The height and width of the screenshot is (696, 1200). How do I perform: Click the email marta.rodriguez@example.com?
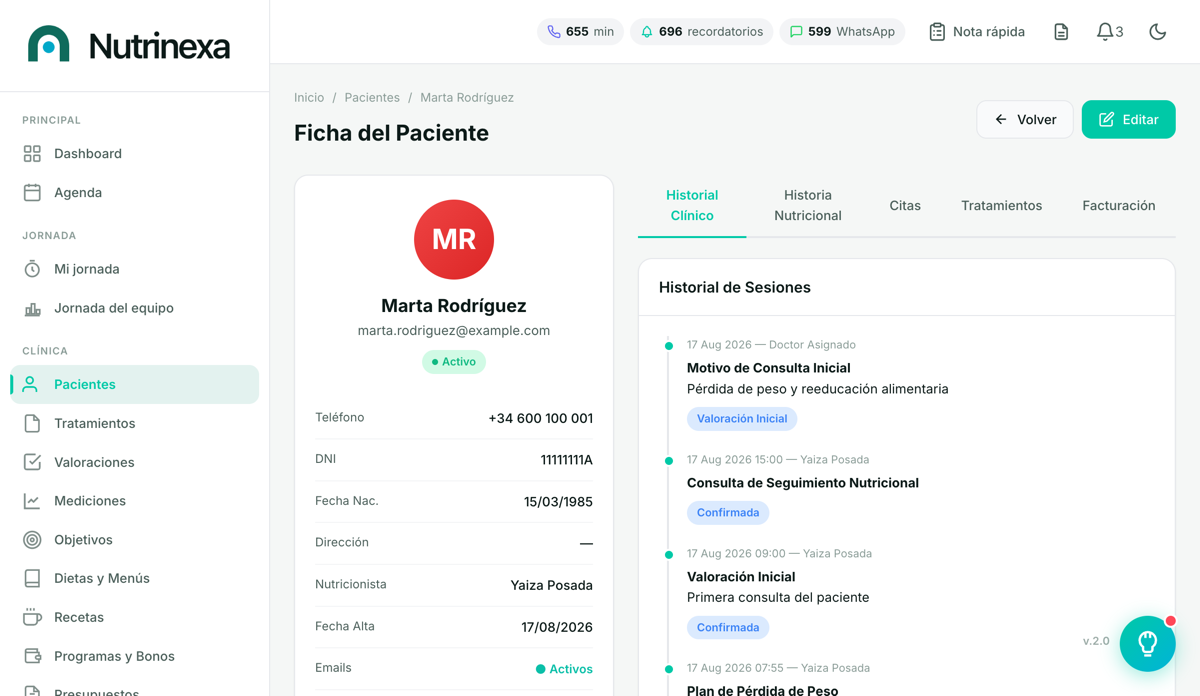point(454,331)
